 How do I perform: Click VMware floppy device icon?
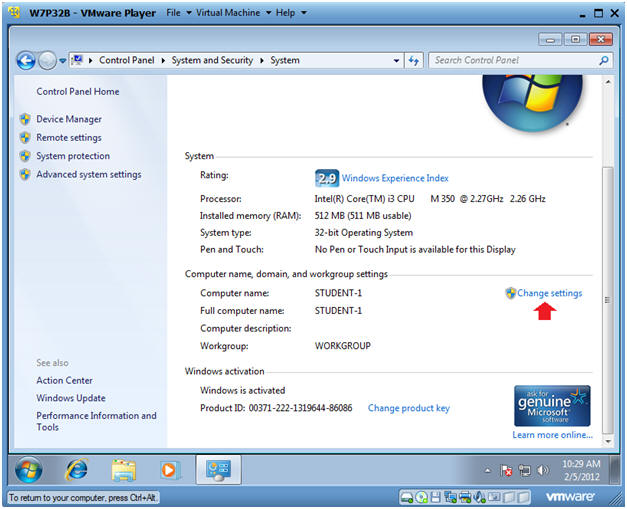435,497
